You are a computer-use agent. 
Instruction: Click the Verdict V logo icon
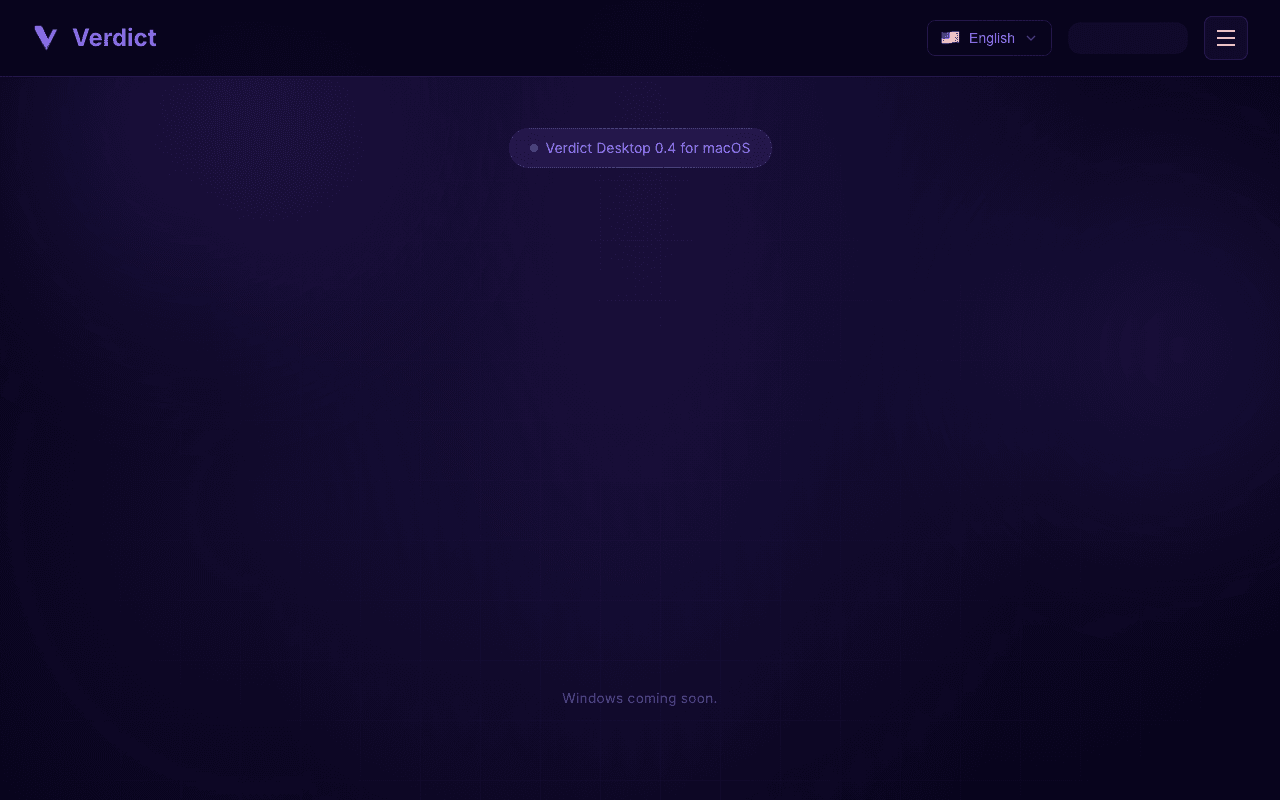[x=46, y=38]
